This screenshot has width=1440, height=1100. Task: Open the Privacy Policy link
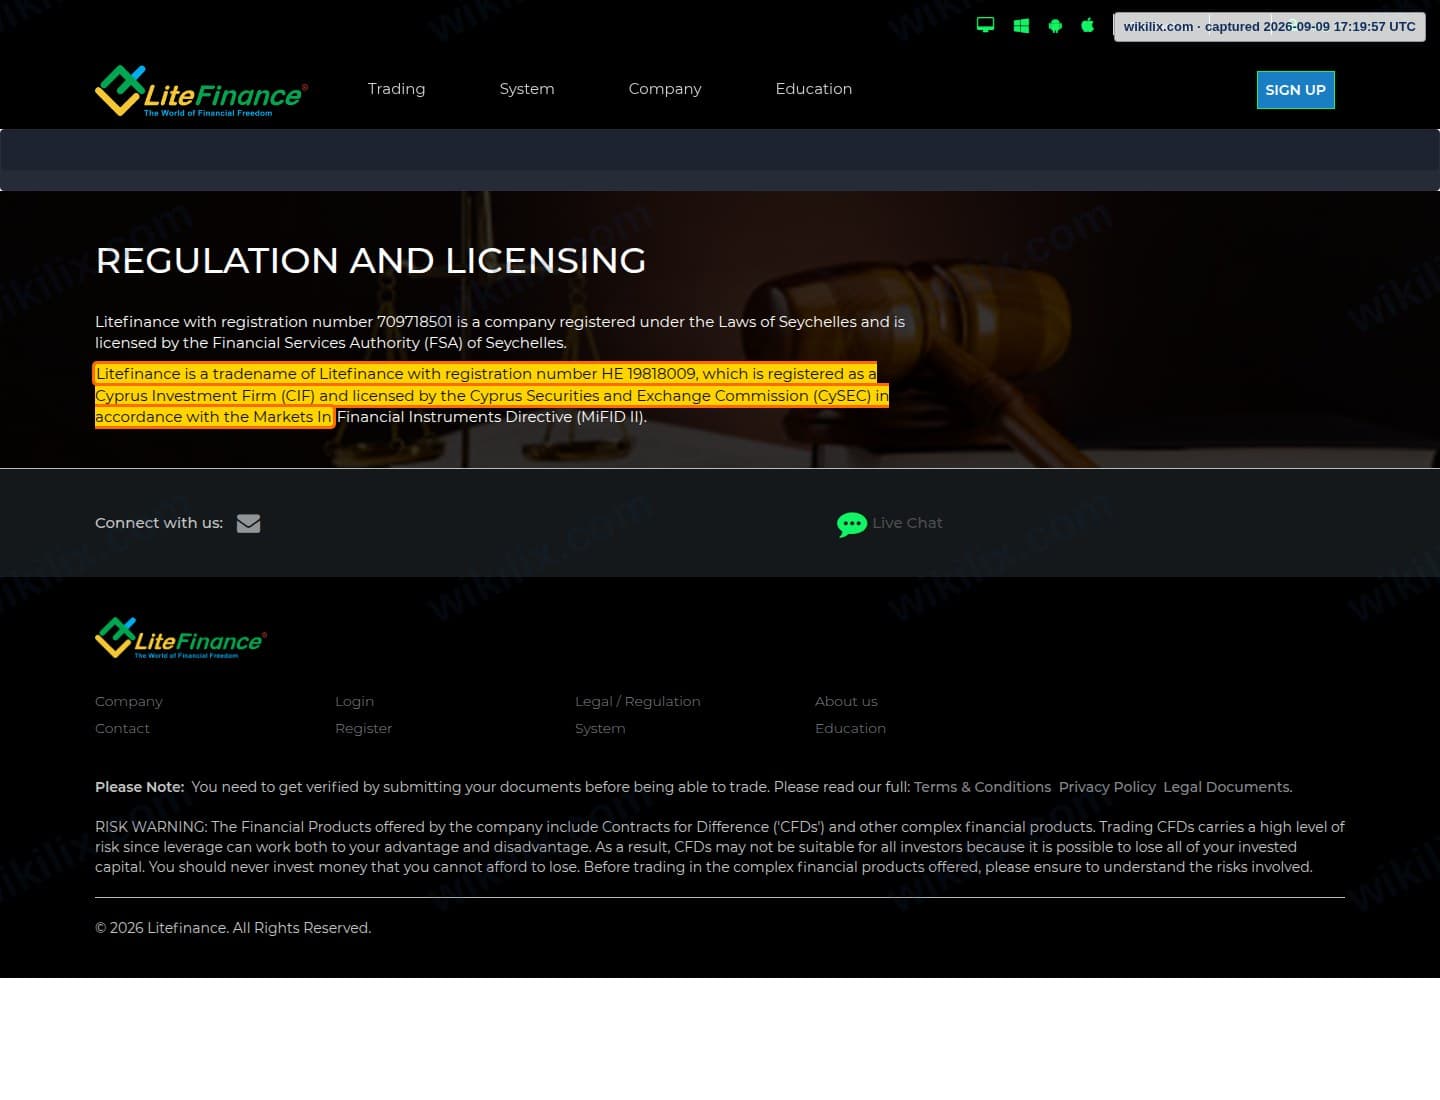(x=1107, y=787)
